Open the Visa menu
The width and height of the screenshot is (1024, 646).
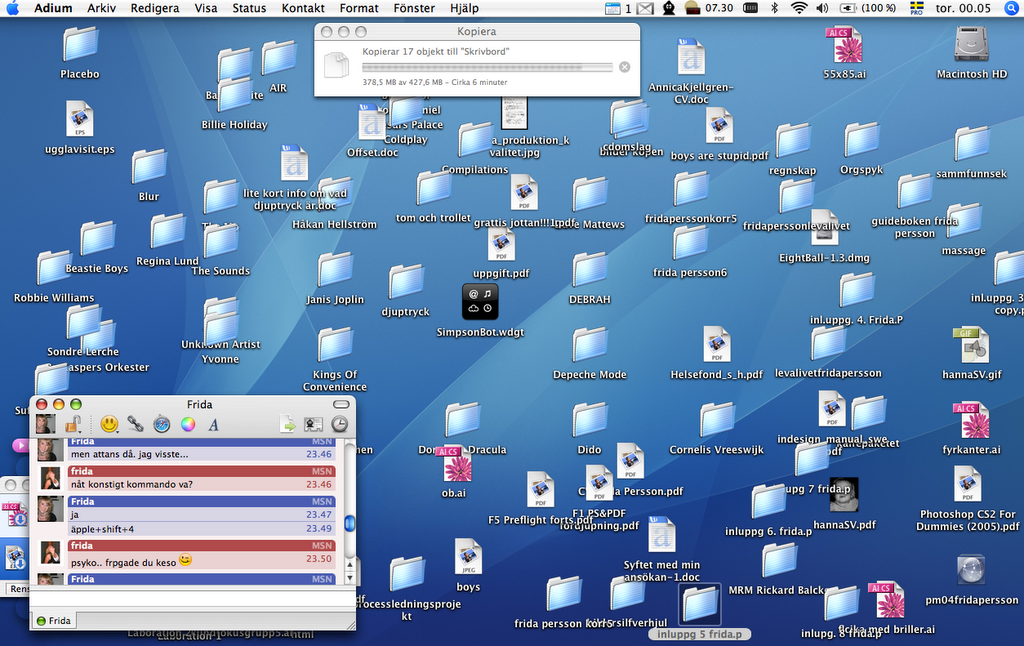206,8
